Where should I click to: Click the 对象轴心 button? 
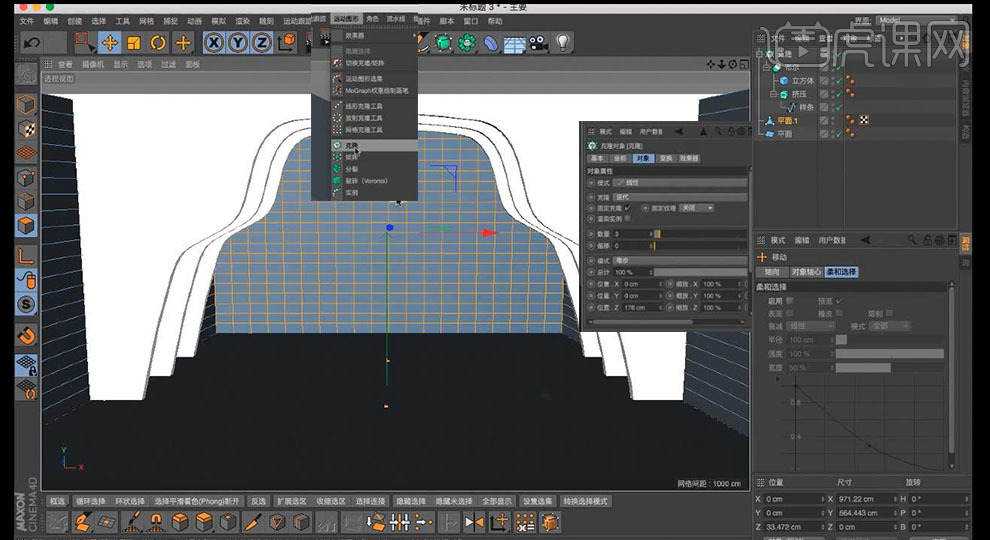(806, 272)
